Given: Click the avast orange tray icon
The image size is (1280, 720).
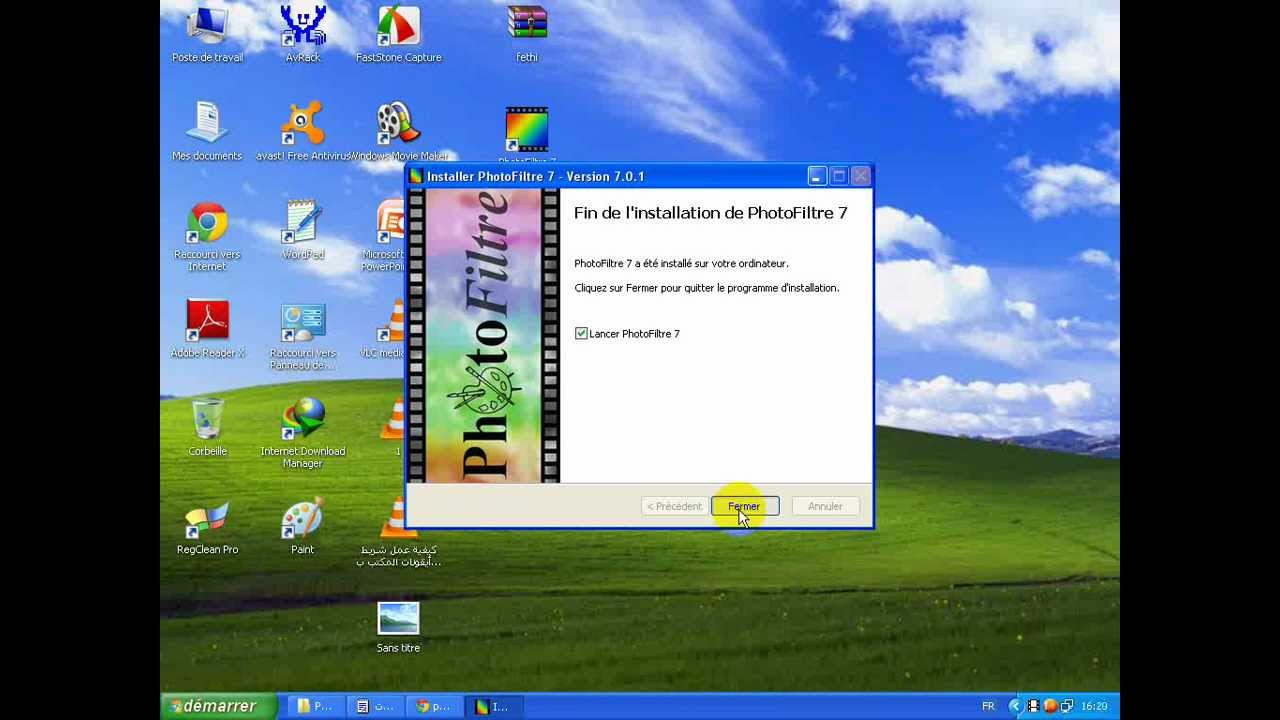Looking at the screenshot, I should [1050, 706].
